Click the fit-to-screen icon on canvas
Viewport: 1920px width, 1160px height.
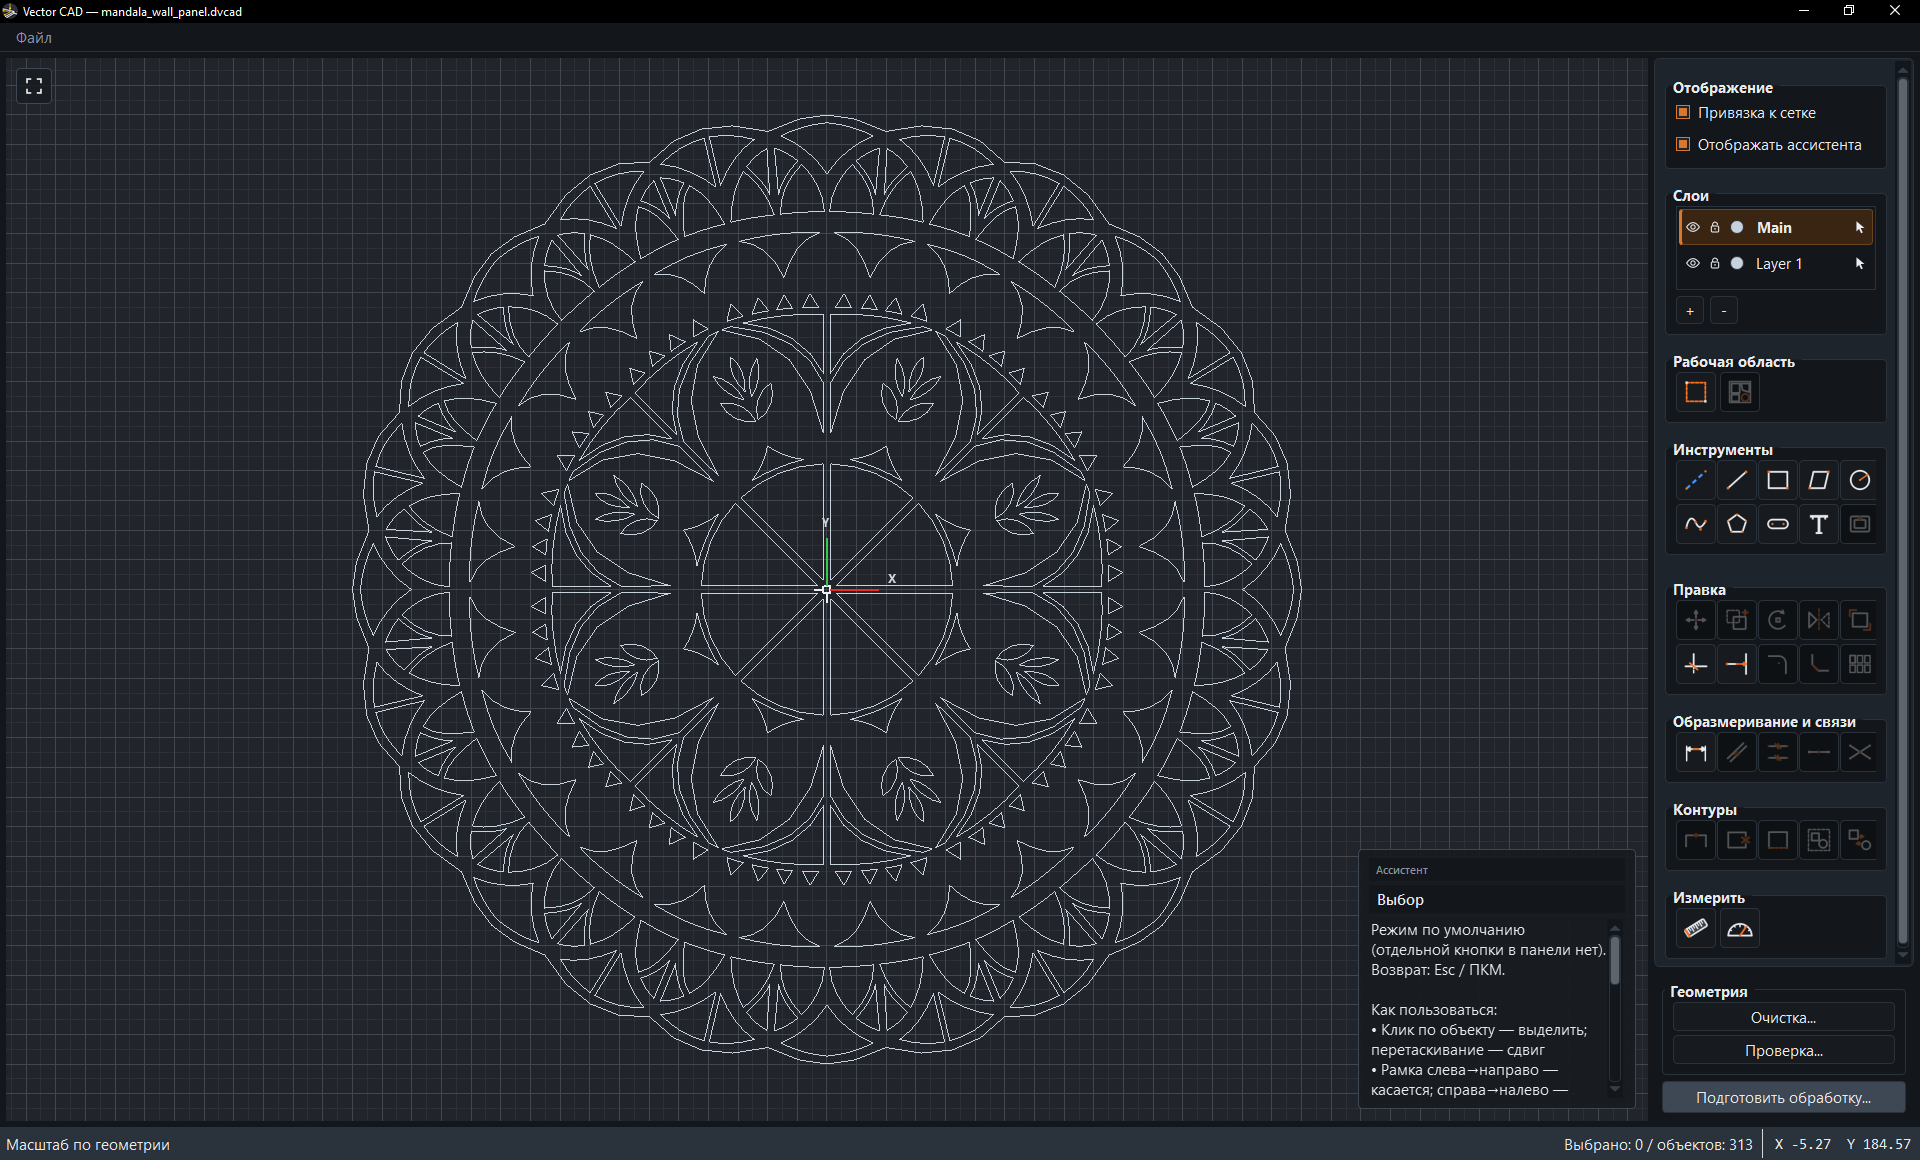[x=34, y=86]
